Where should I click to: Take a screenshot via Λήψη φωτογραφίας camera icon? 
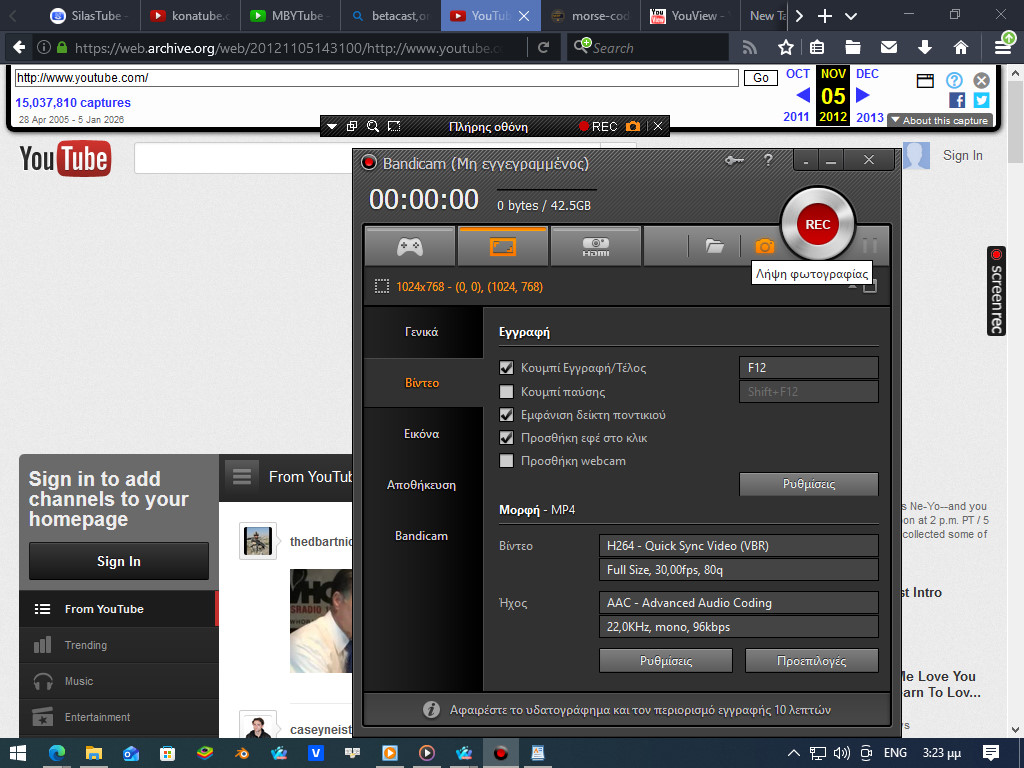(x=763, y=245)
